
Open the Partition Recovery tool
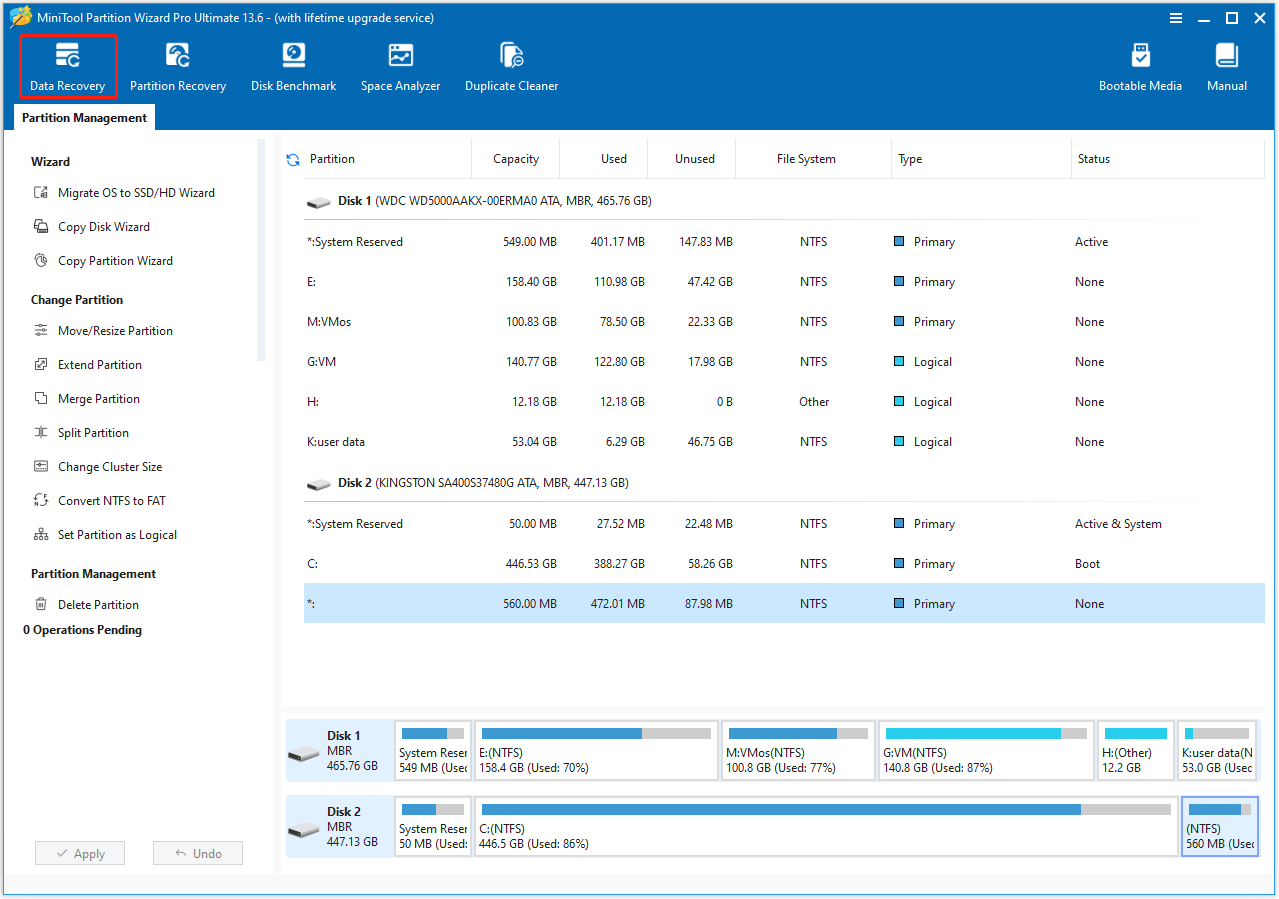pyautogui.click(x=178, y=65)
